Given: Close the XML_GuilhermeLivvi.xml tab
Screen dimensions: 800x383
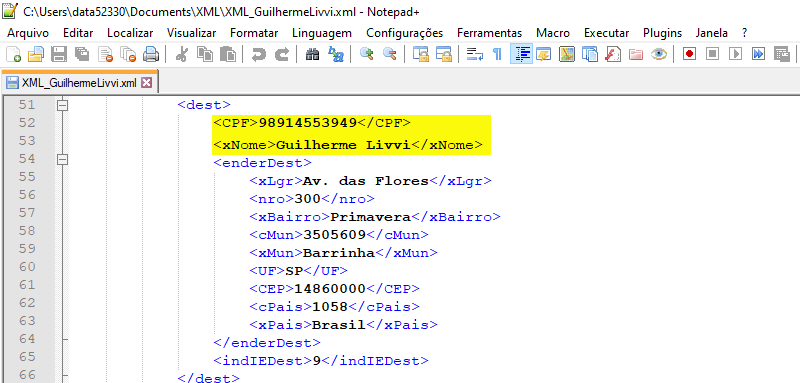Looking at the screenshot, I should click(146, 82).
